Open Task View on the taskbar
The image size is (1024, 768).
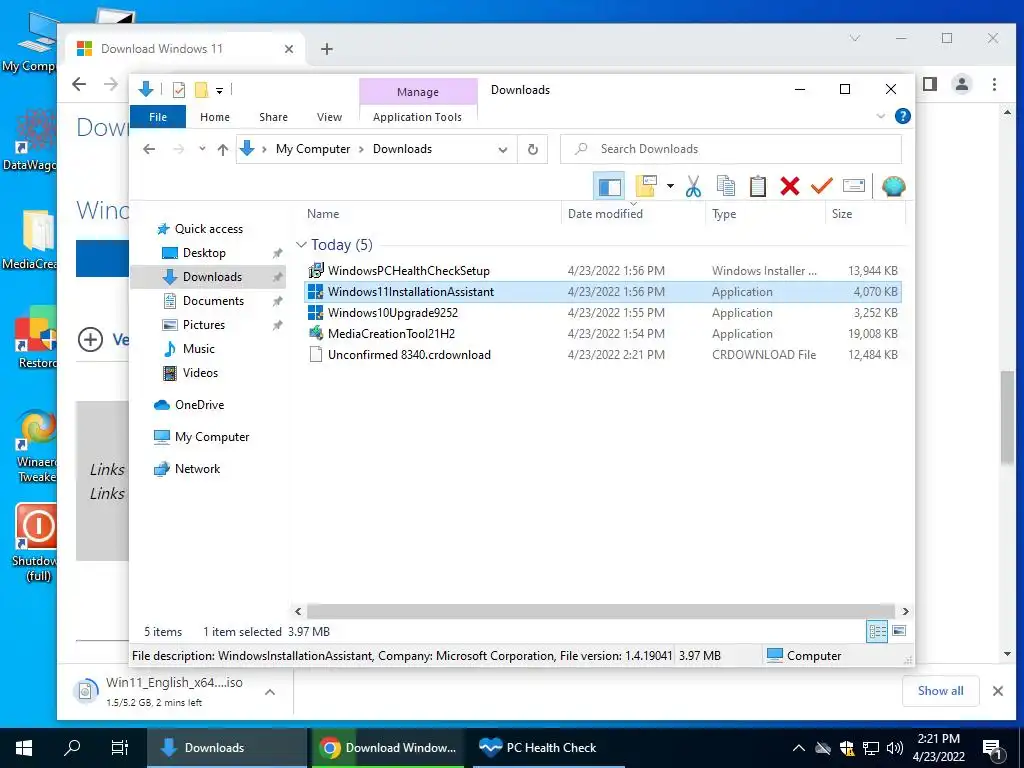point(120,748)
